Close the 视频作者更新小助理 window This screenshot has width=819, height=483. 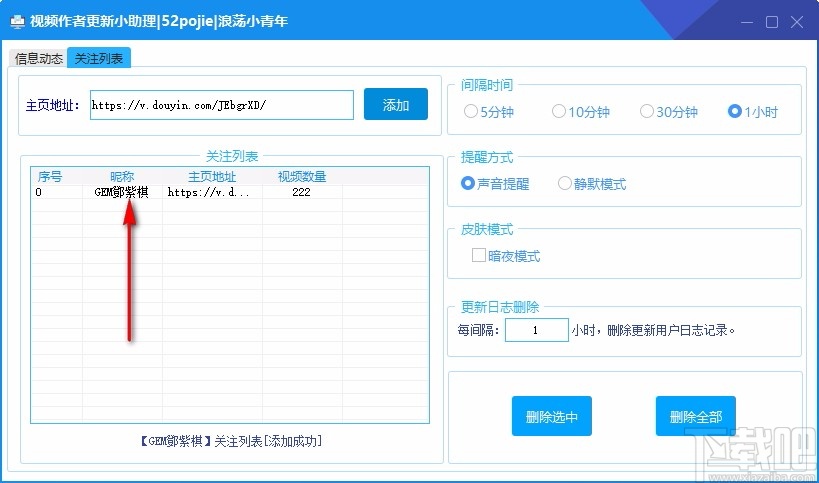coord(797,22)
